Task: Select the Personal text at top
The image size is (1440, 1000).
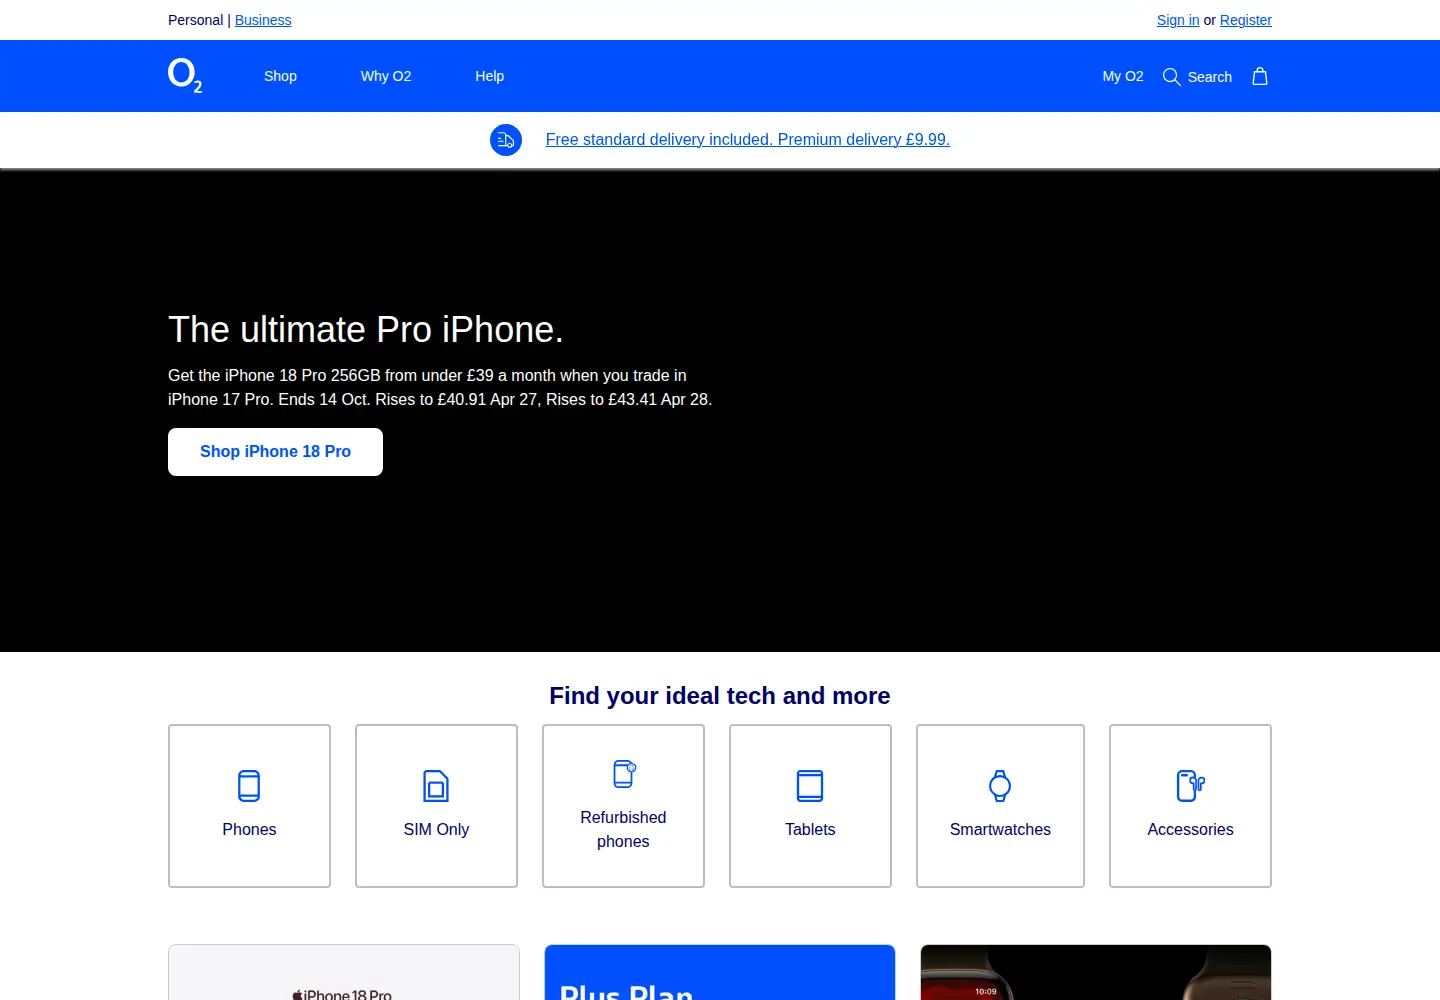Action: pos(196,20)
